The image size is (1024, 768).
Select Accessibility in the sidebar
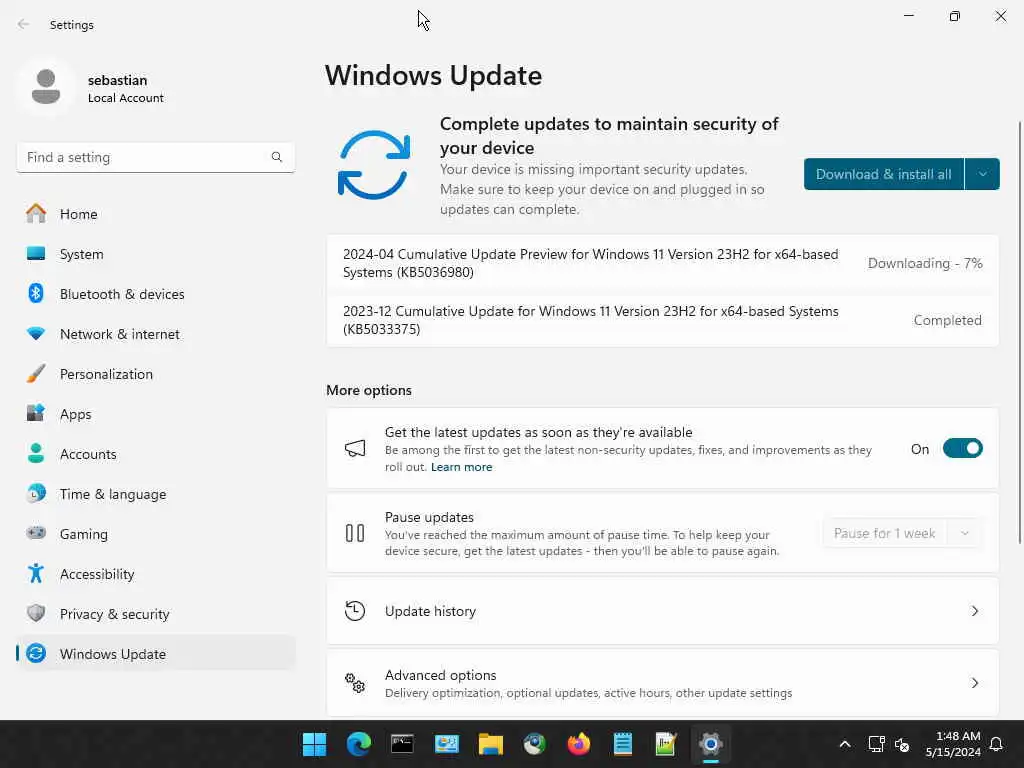coord(155,573)
